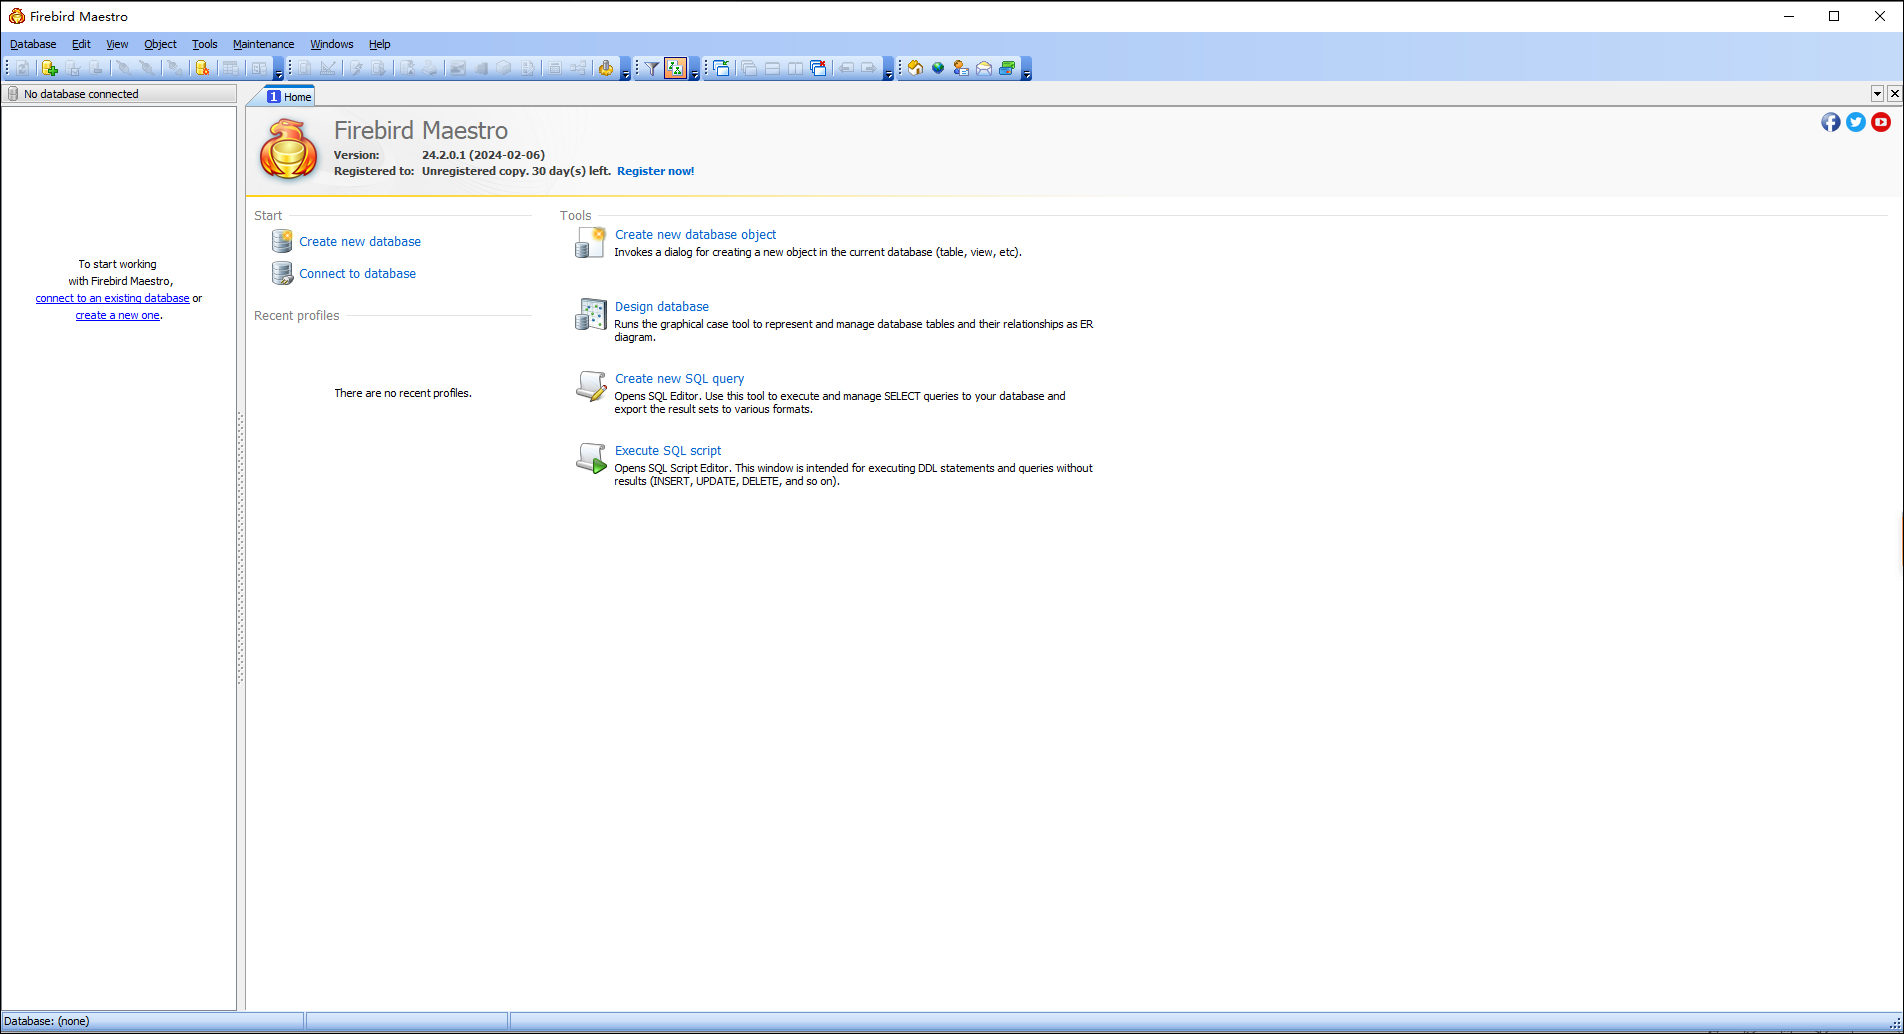This screenshot has height=1034, width=1904.
Task: Click the envelope email toolbar icon
Action: click(x=984, y=68)
